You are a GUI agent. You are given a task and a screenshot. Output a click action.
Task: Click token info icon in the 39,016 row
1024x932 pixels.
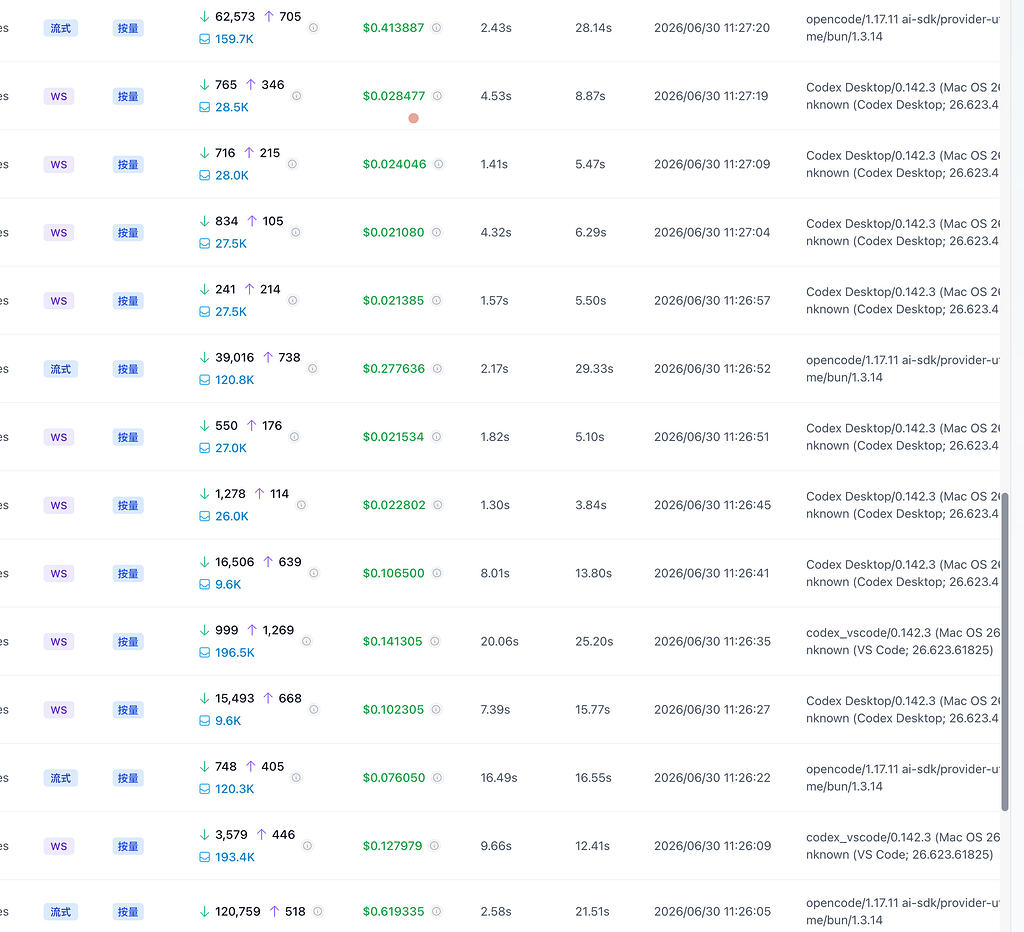[313, 369]
